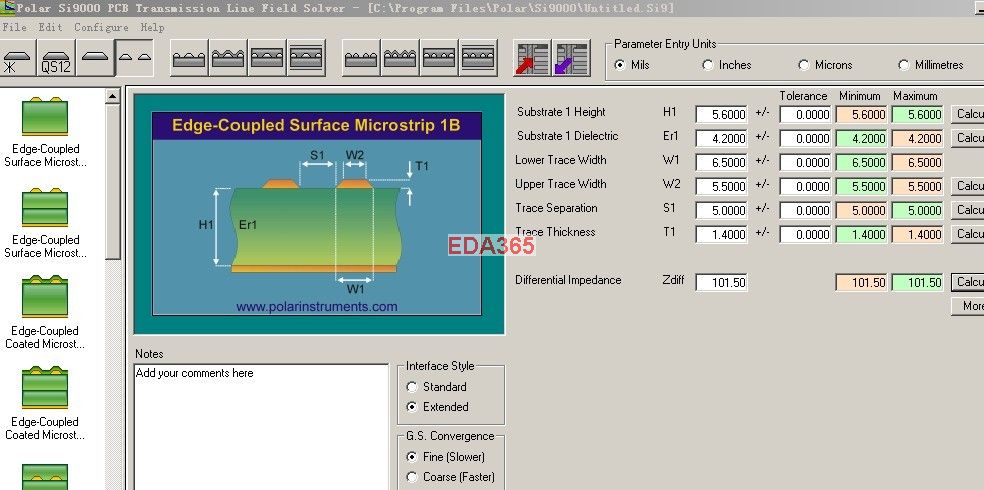The width and height of the screenshot is (984, 490).
Task: Click the Zdiff maximum value box
Action: click(917, 282)
